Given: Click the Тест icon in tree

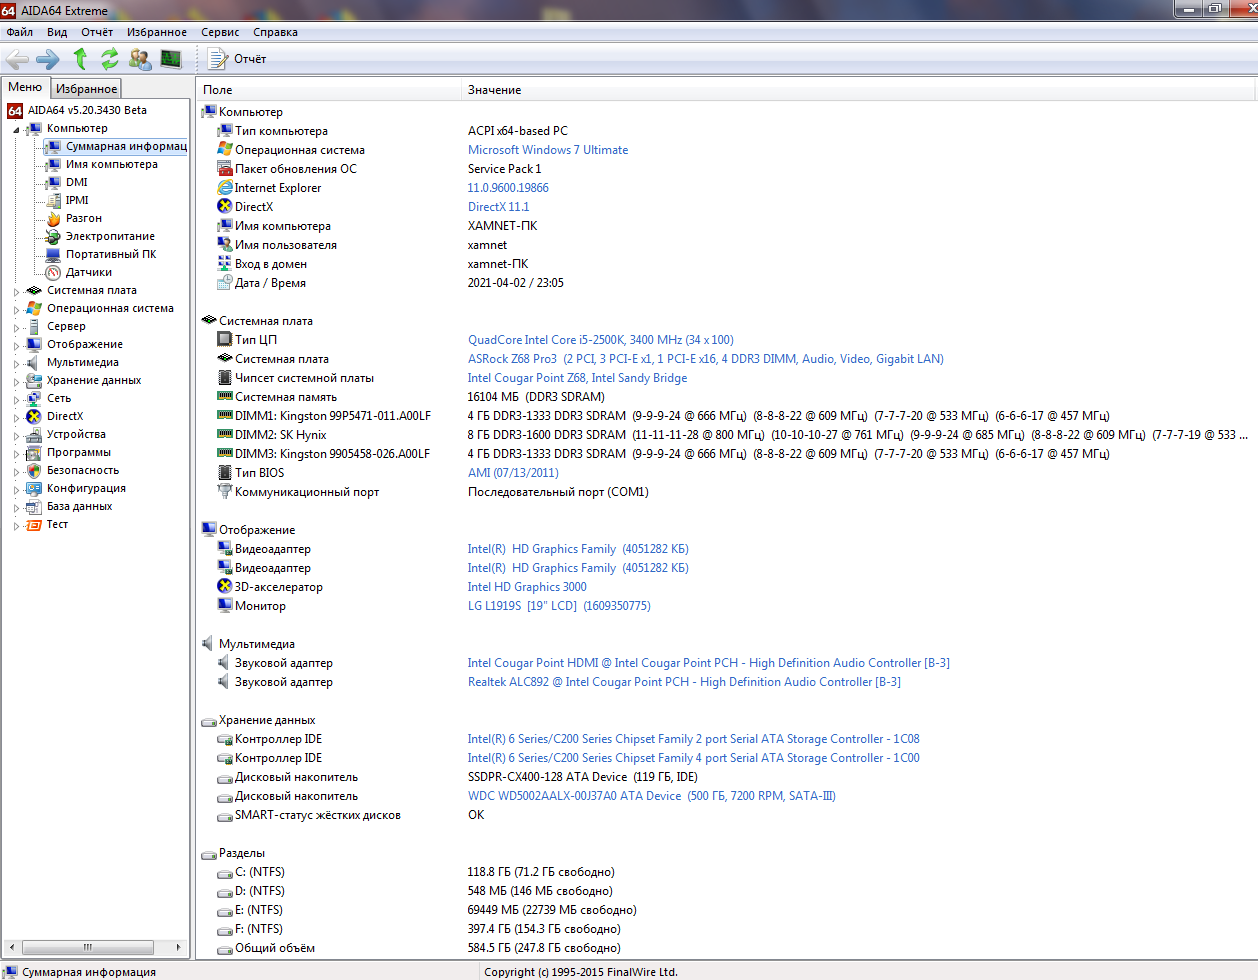Looking at the screenshot, I should coord(34,524).
